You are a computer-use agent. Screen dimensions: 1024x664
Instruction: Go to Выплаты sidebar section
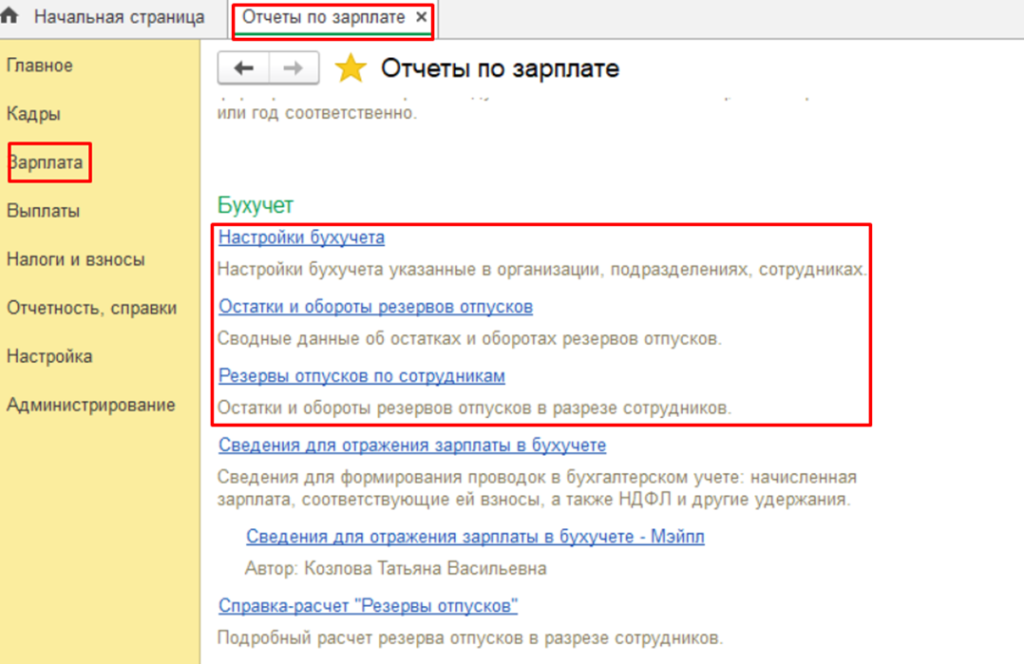tap(43, 211)
